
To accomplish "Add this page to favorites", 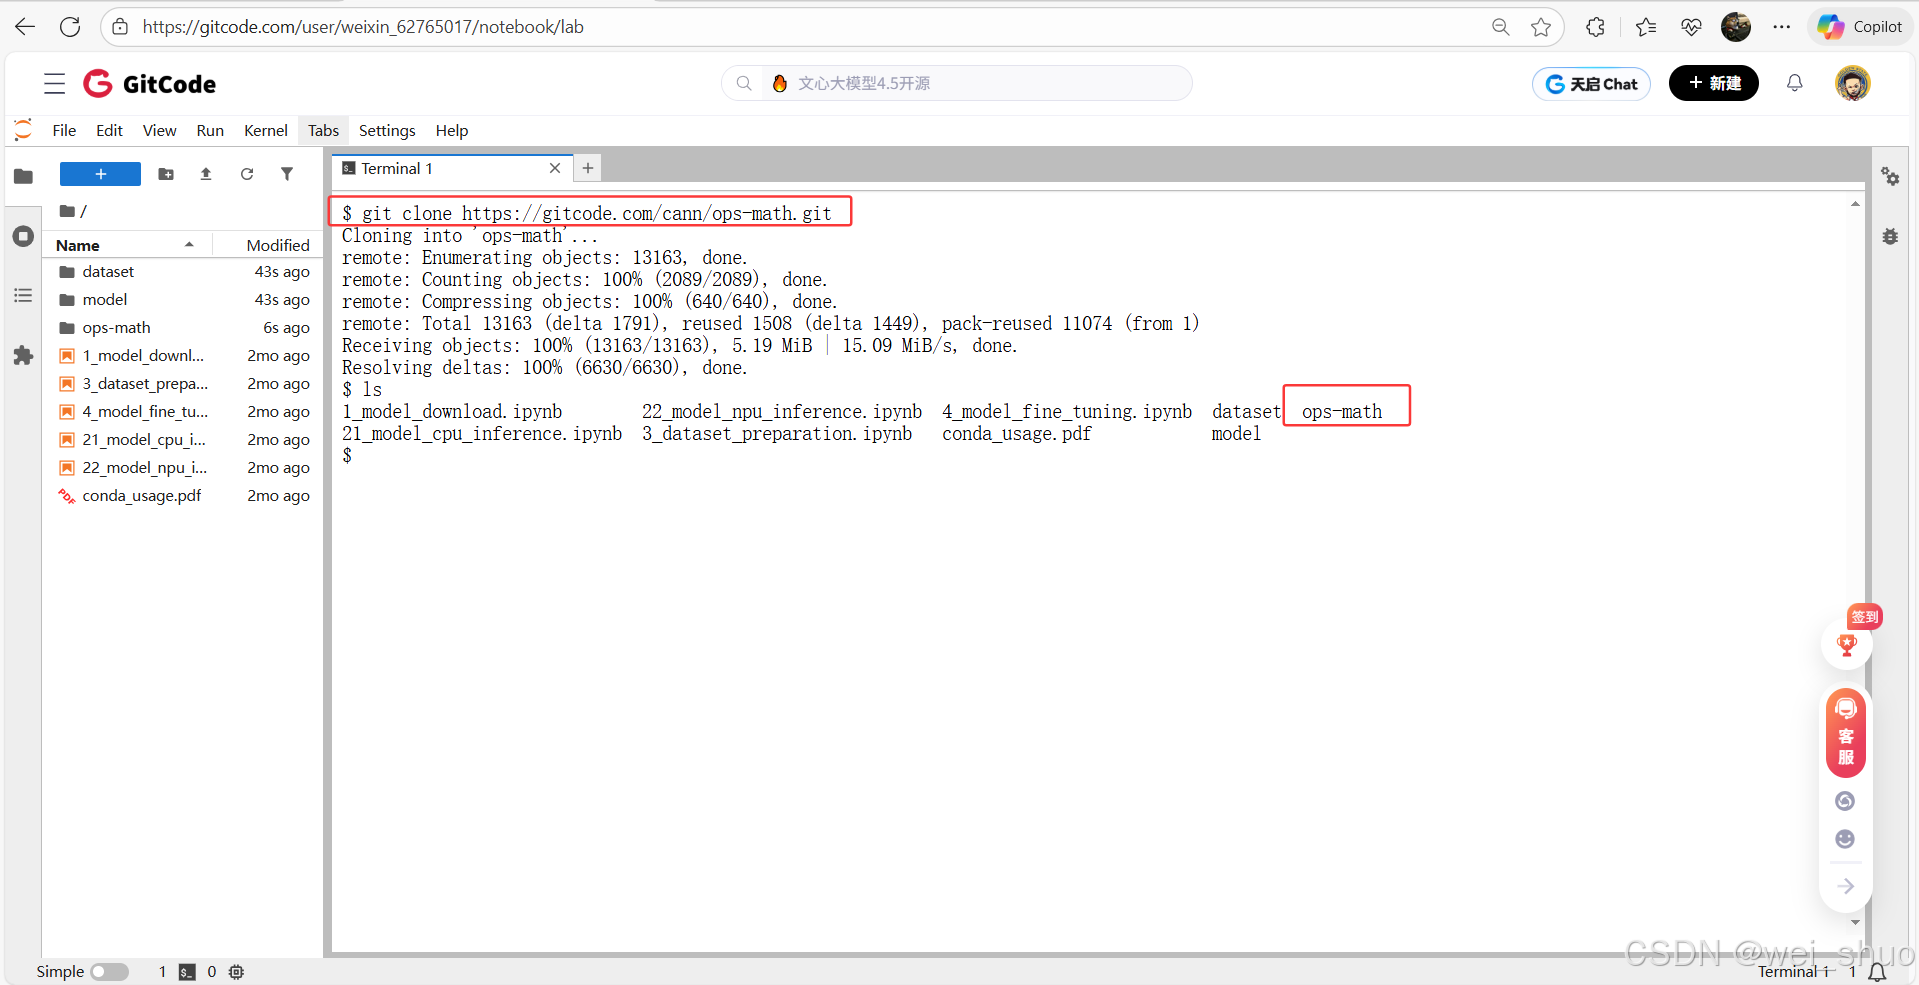I will tap(1541, 27).
